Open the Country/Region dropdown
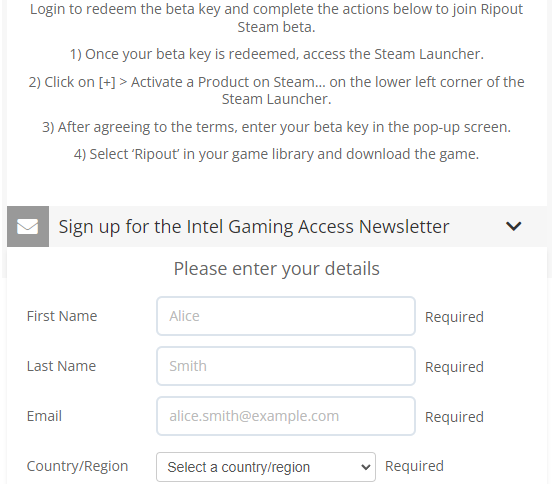This screenshot has height=484, width=554. point(266,467)
